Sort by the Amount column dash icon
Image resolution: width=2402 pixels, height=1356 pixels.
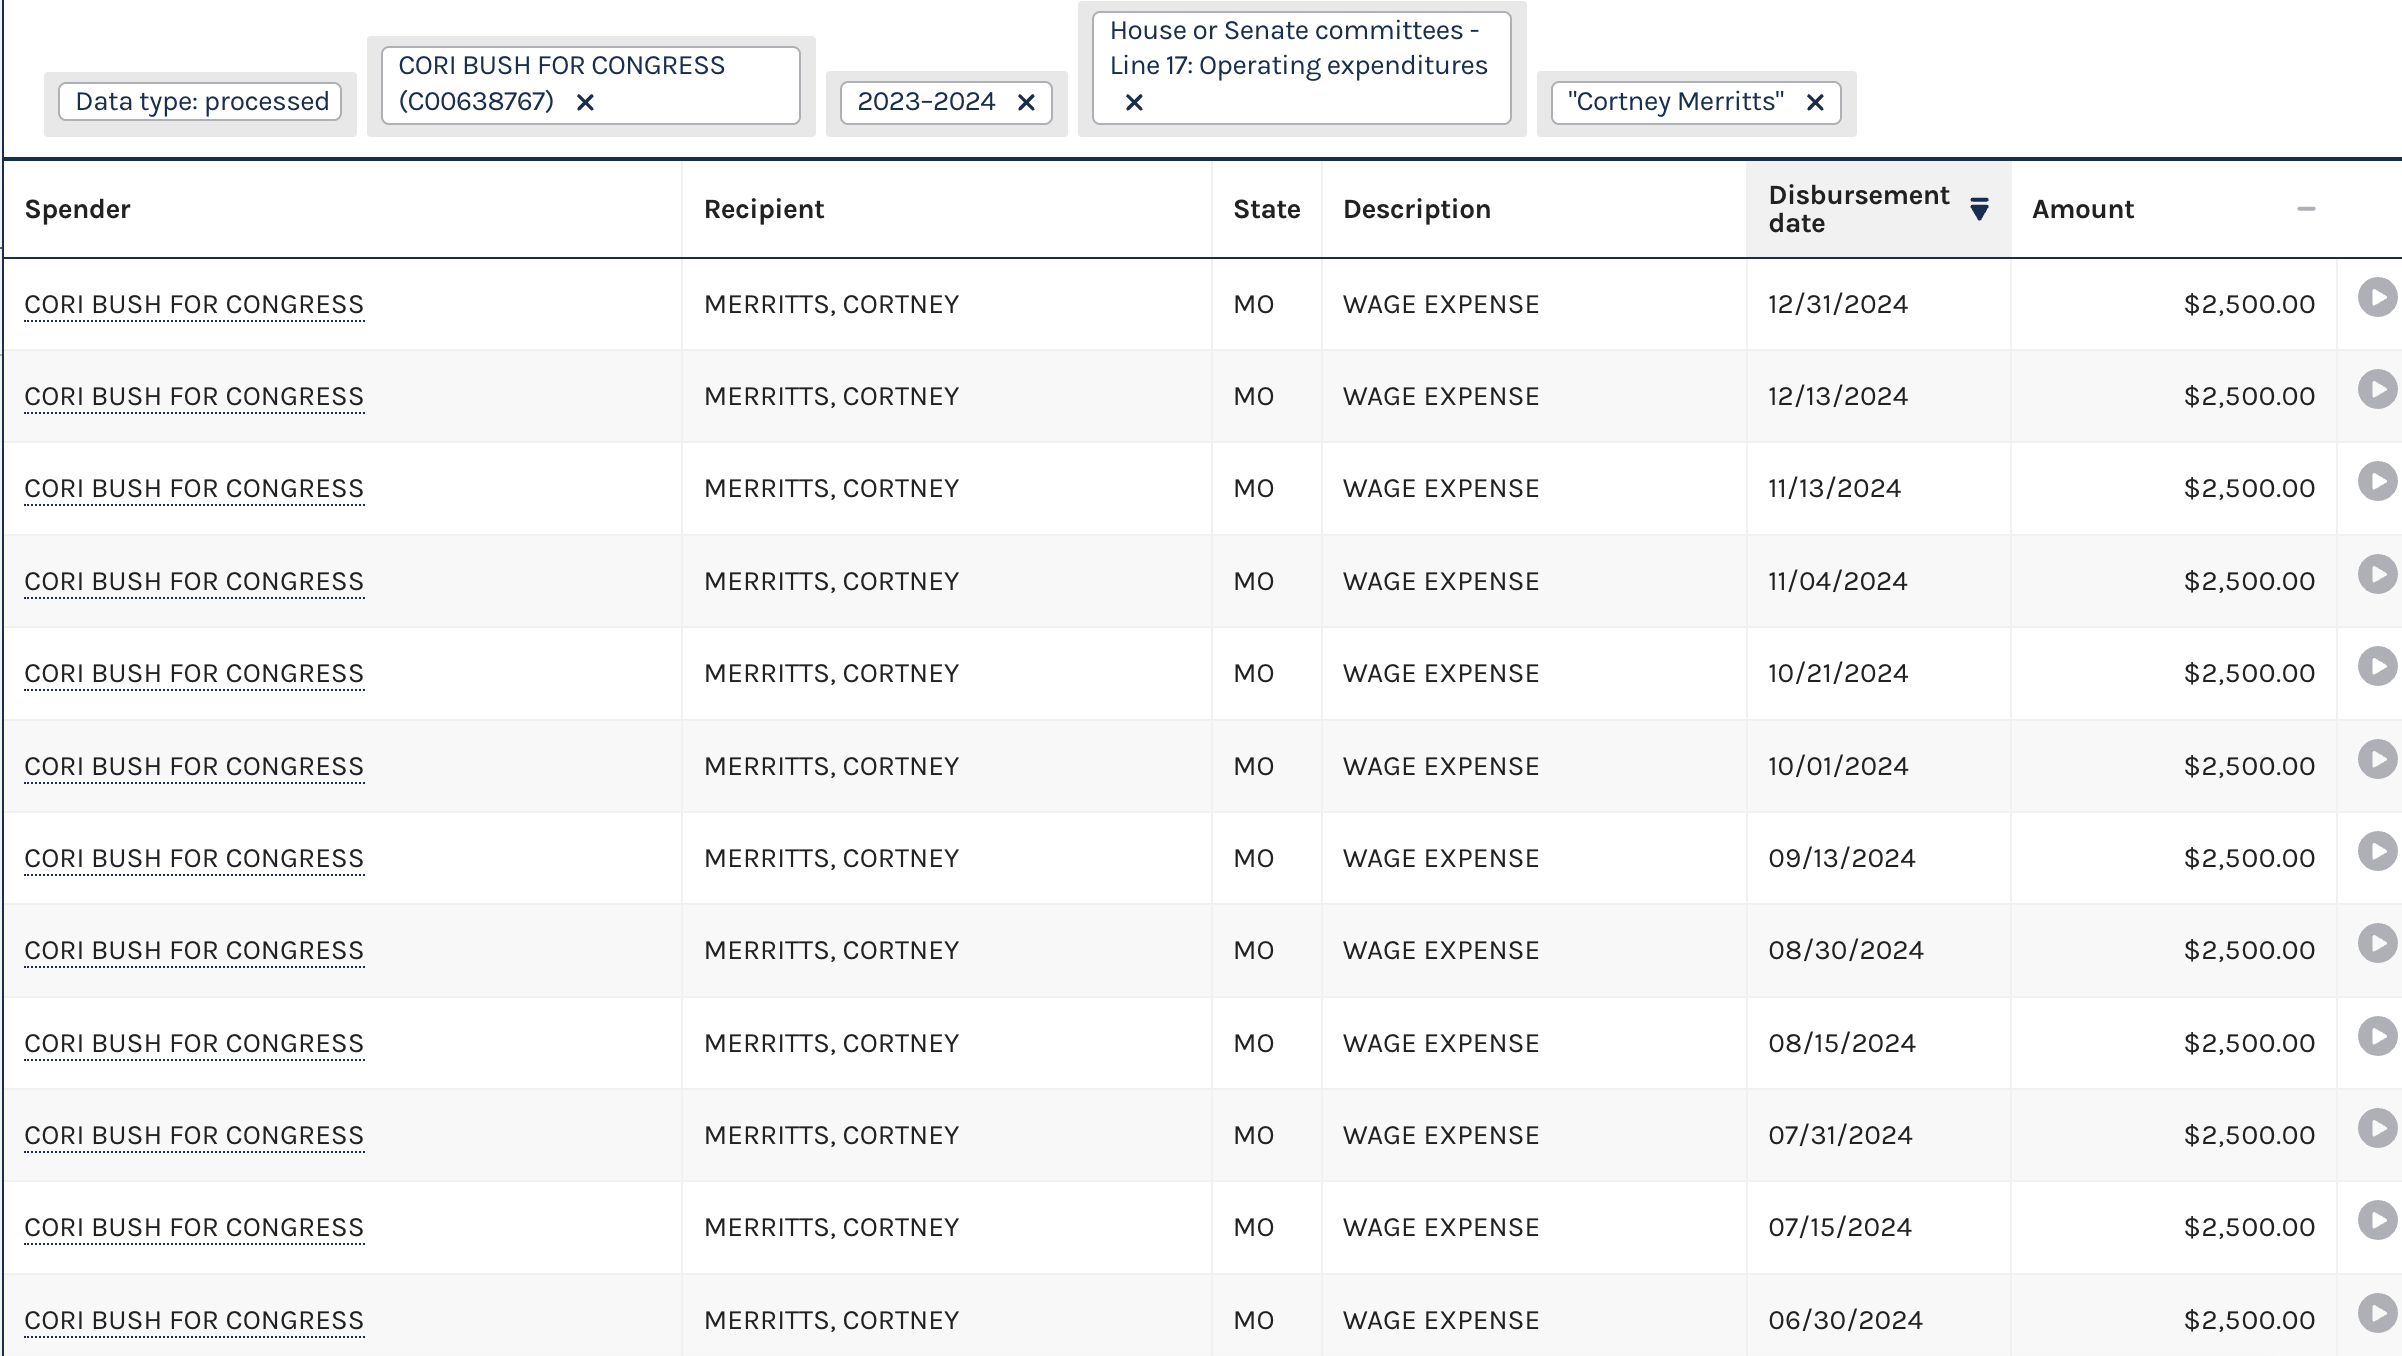(2306, 209)
